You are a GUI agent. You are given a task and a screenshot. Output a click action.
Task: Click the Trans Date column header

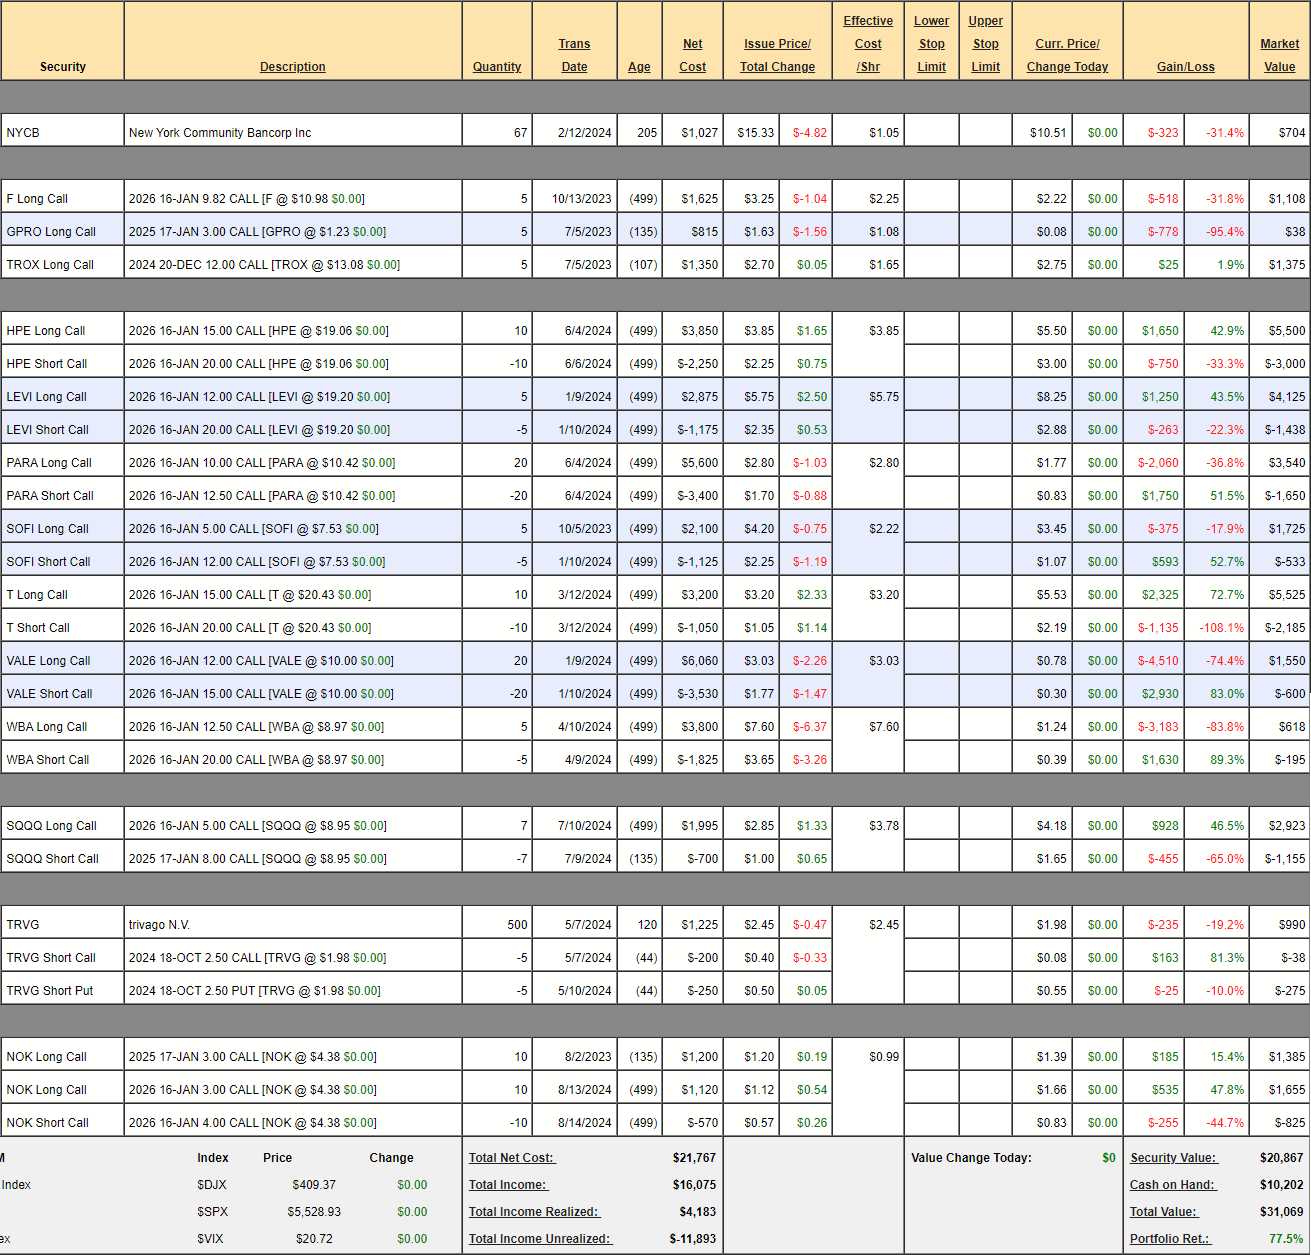coord(574,55)
